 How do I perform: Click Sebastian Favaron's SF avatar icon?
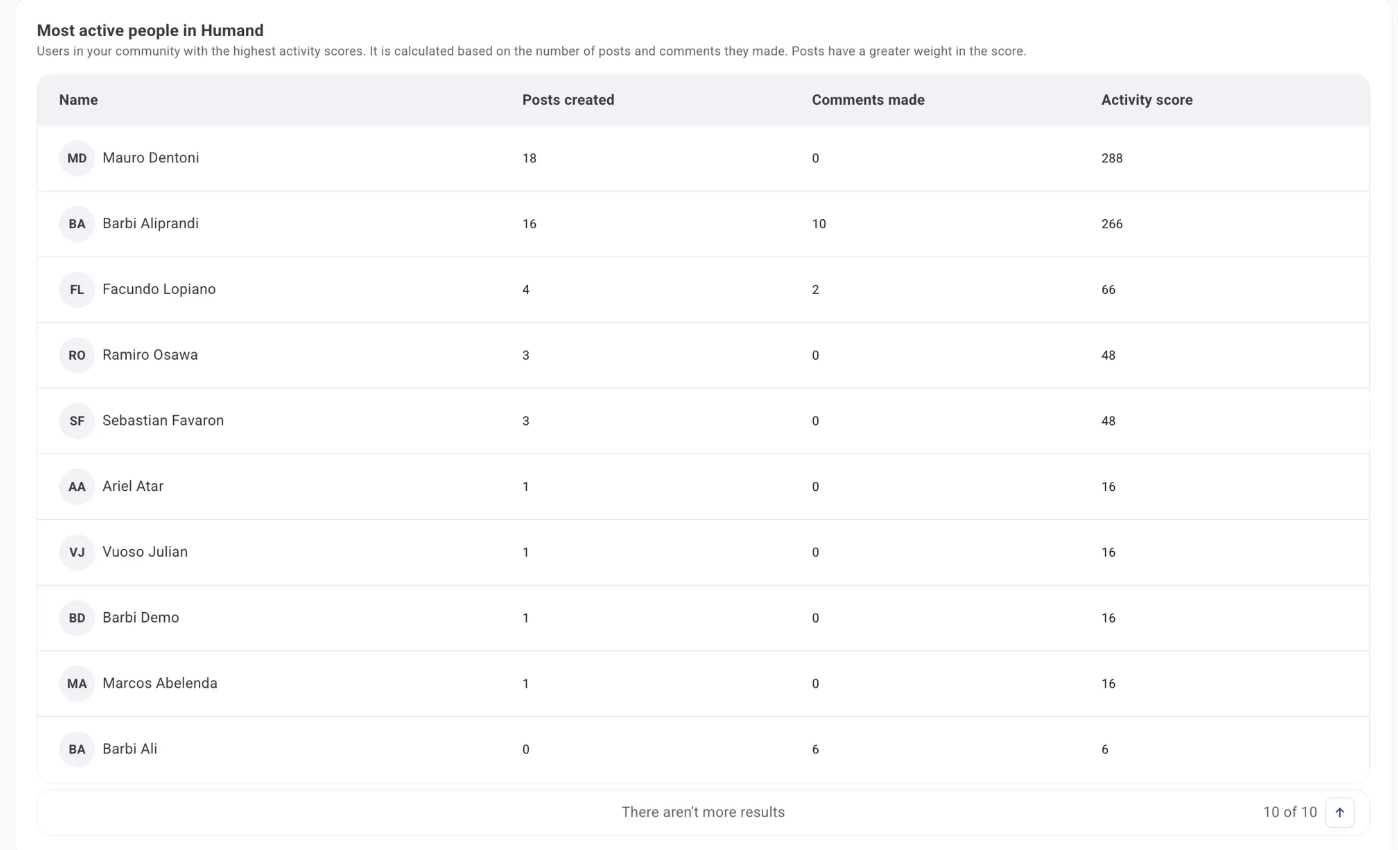pyautogui.click(x=77, y=421)
